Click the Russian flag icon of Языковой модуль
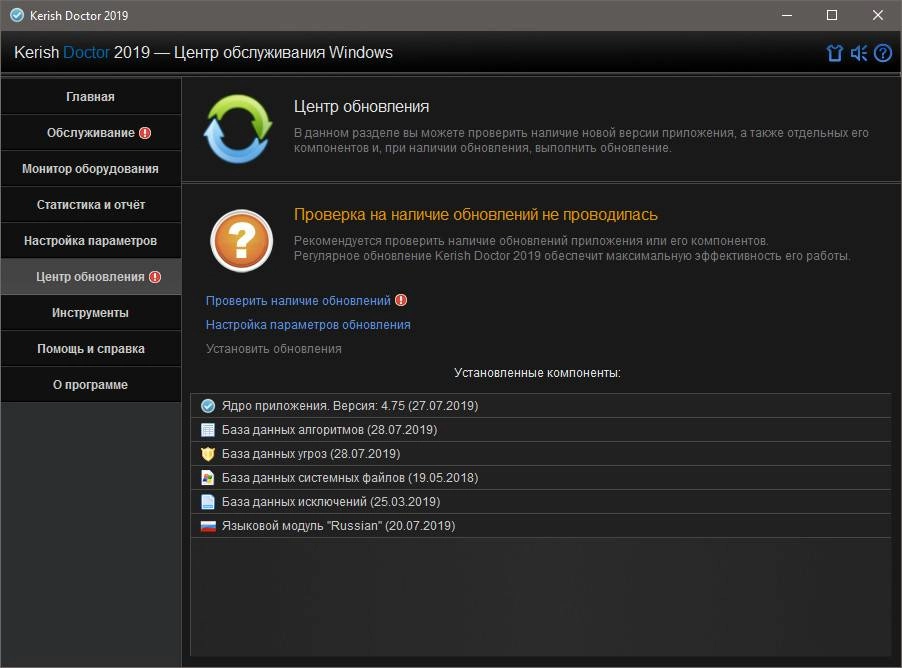 click(208, 526)
